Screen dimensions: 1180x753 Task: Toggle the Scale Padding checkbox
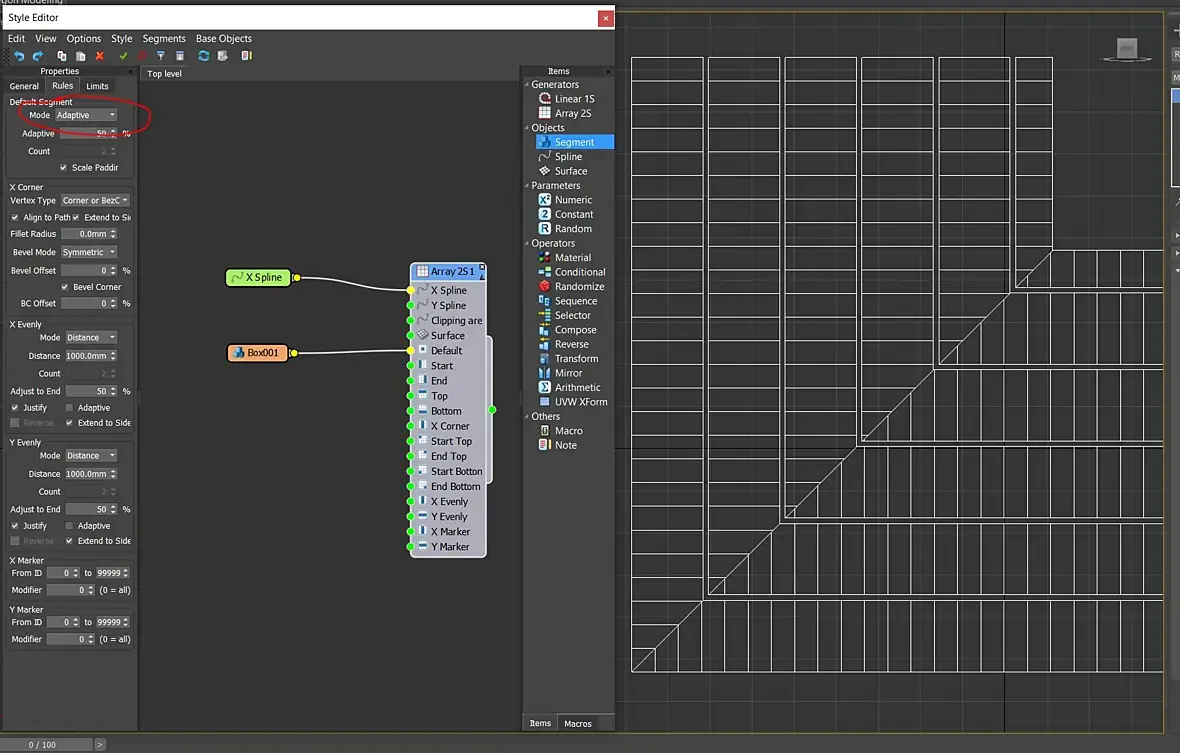click(63, 168)
